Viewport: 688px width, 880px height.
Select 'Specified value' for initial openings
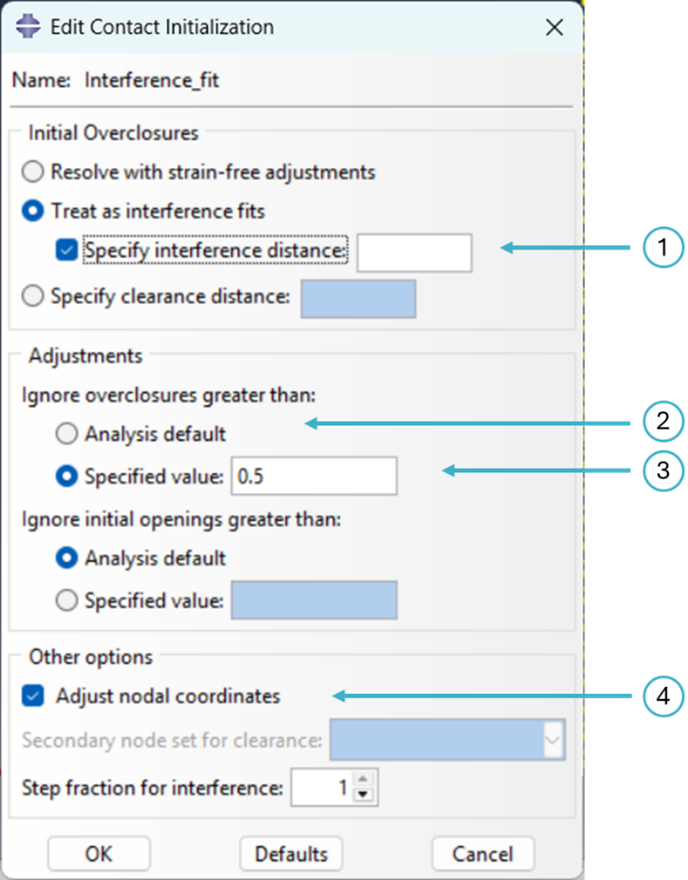pos(66,600)
